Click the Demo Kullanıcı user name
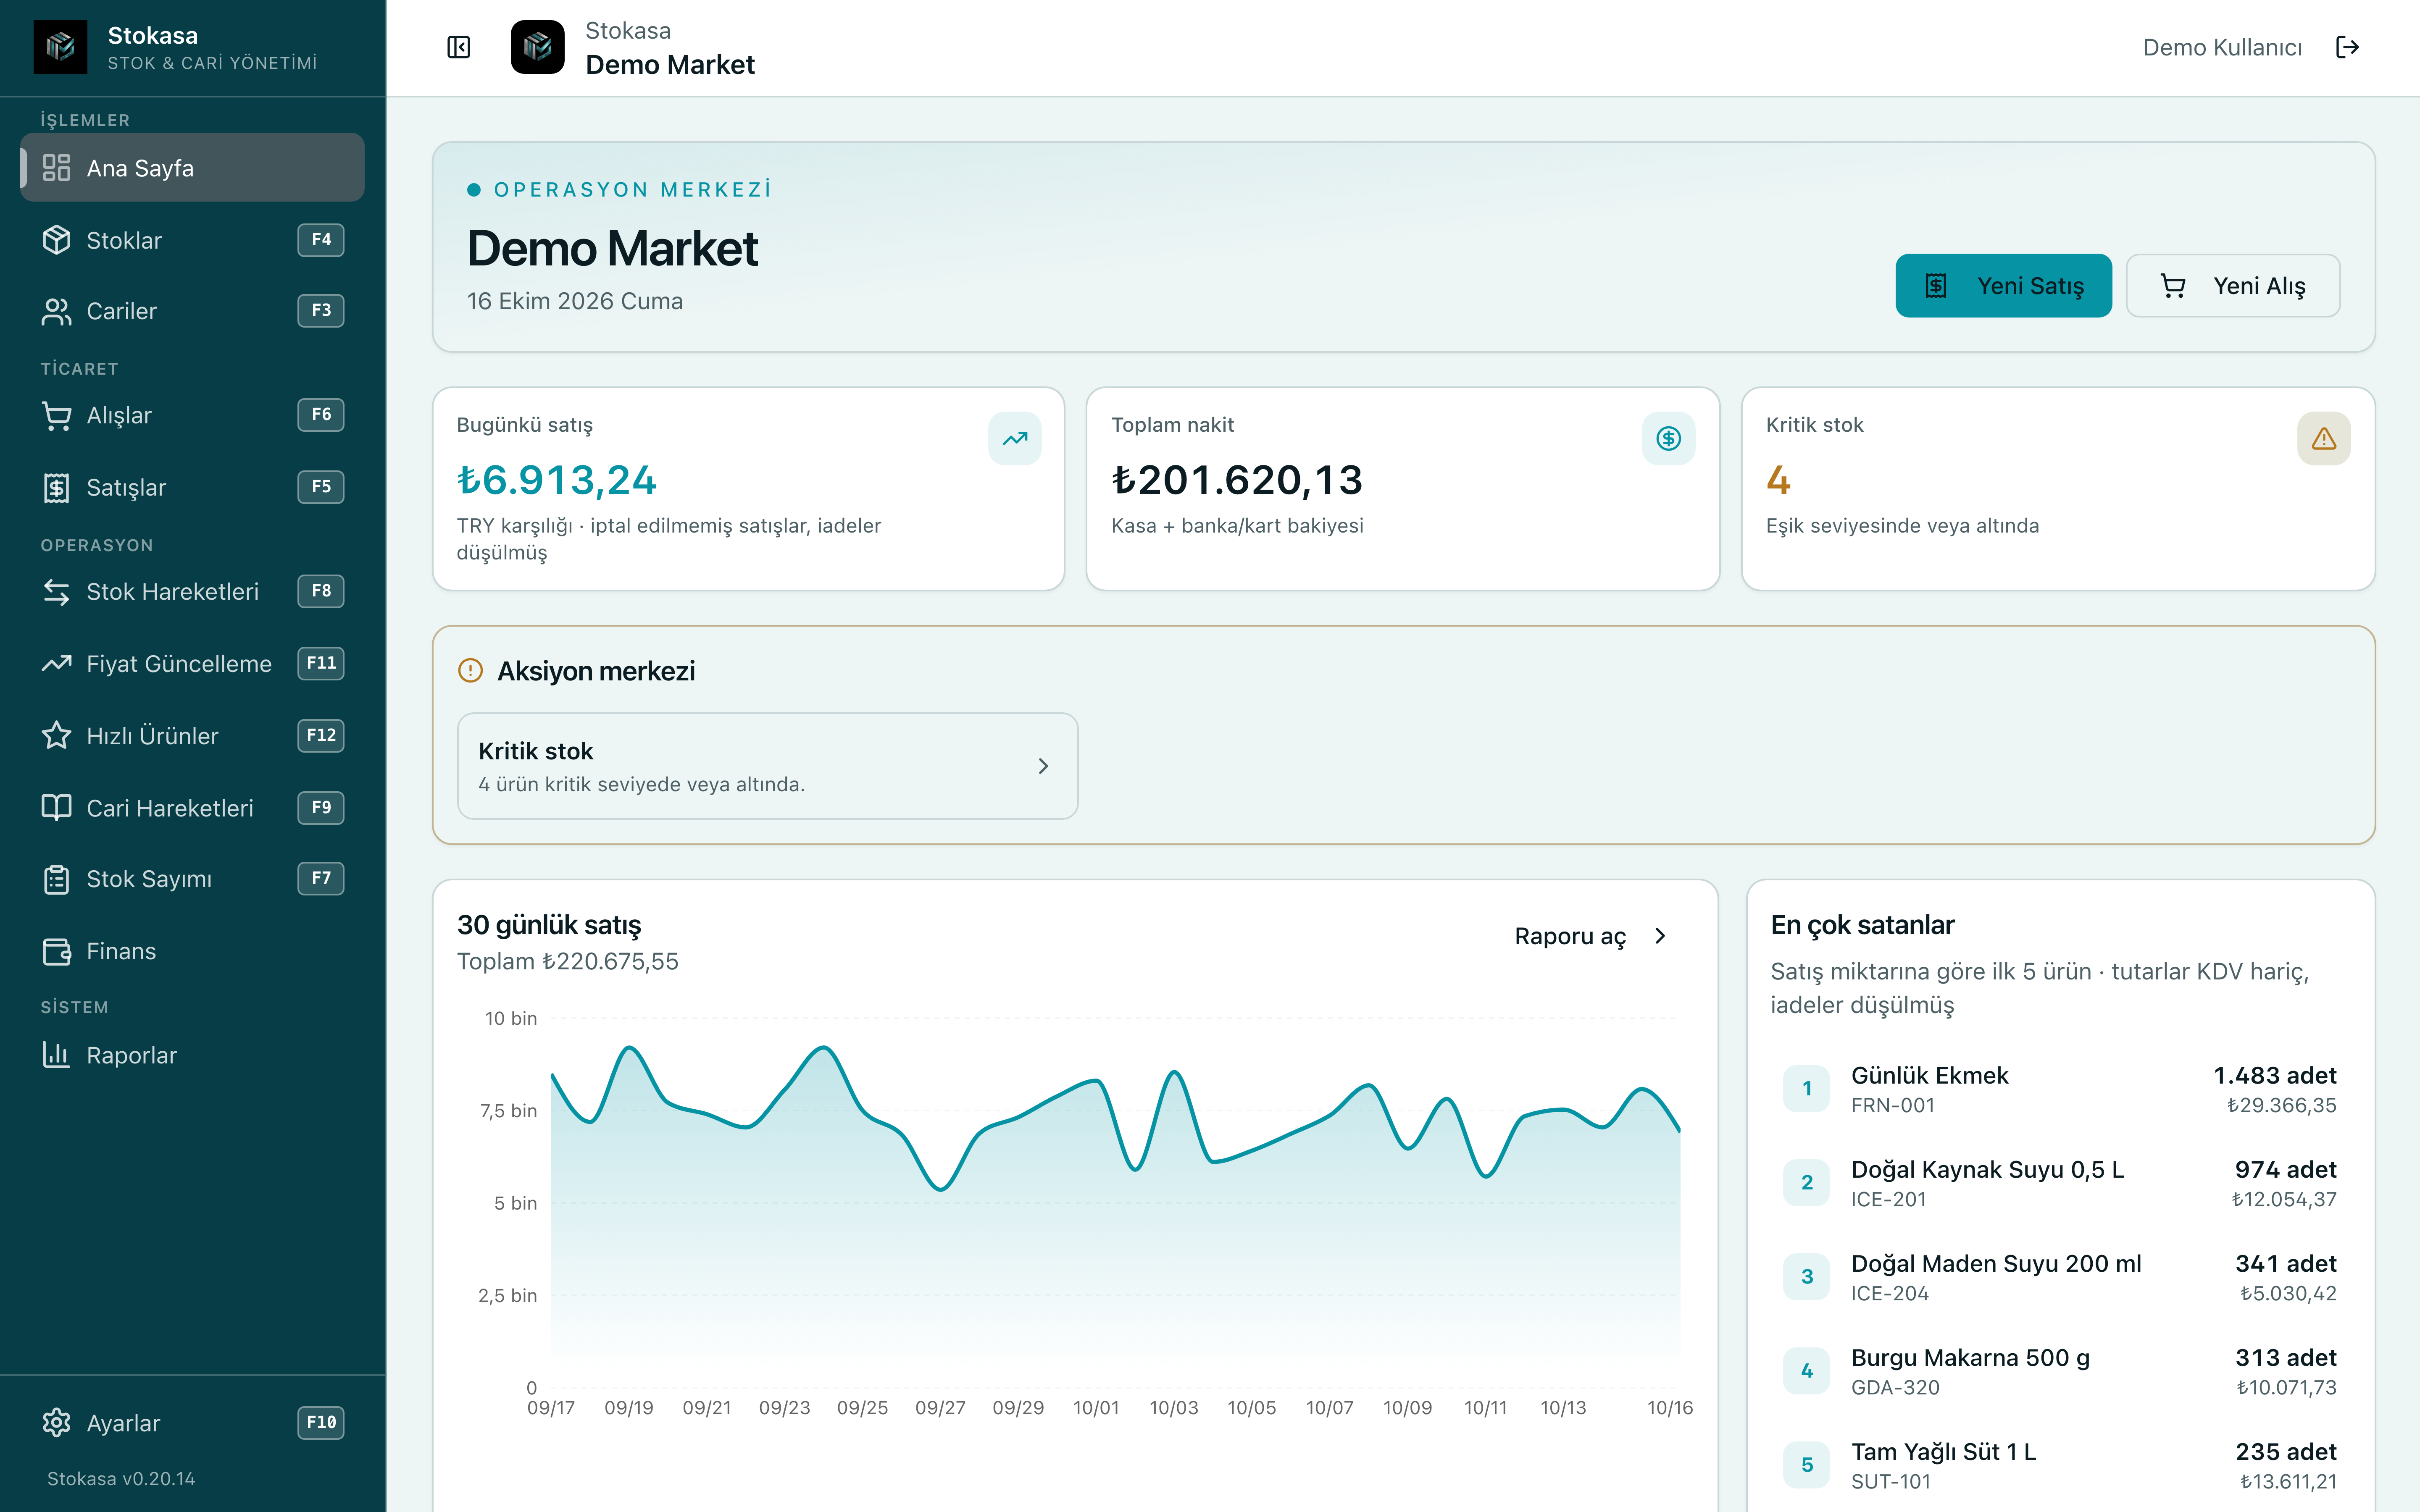 tap(2222, 47)
